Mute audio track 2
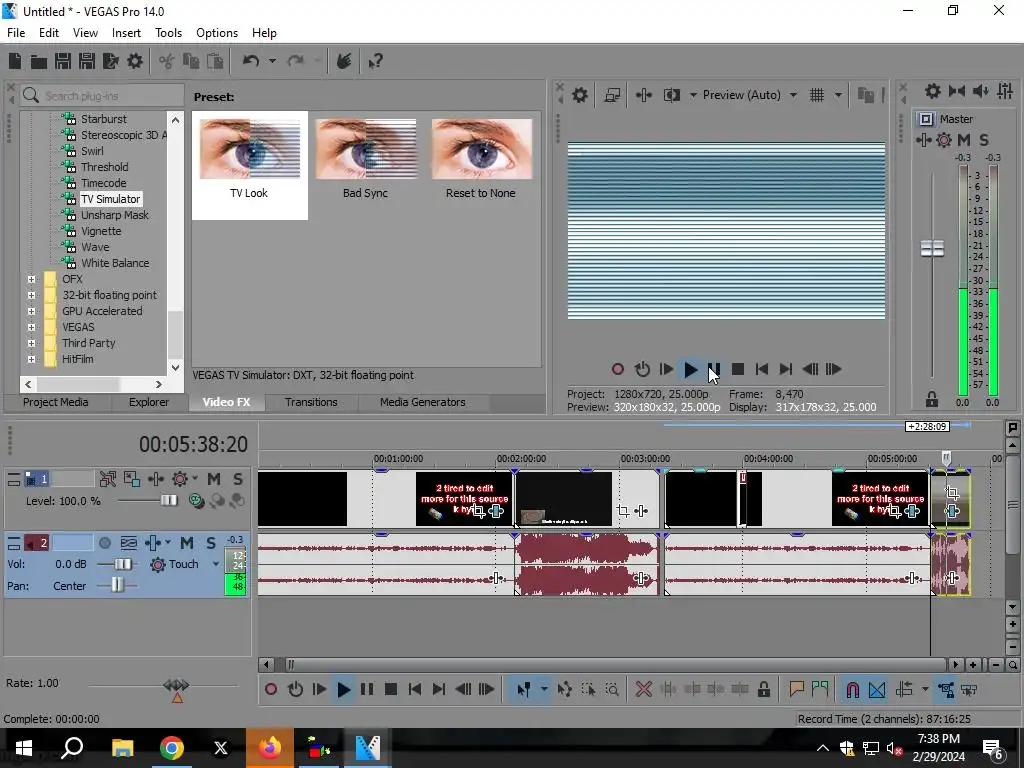 coord(187,543)
